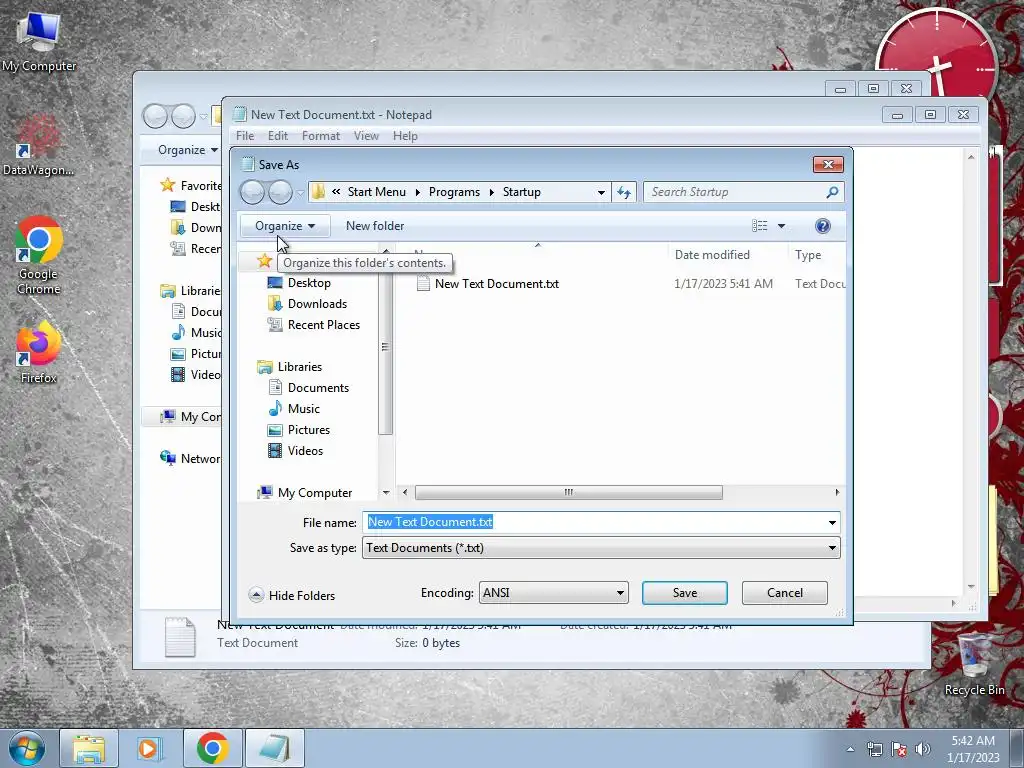Open Recycle Bin on desktop
Viewport: 1024px width, 768px height.
click(974, 664)
